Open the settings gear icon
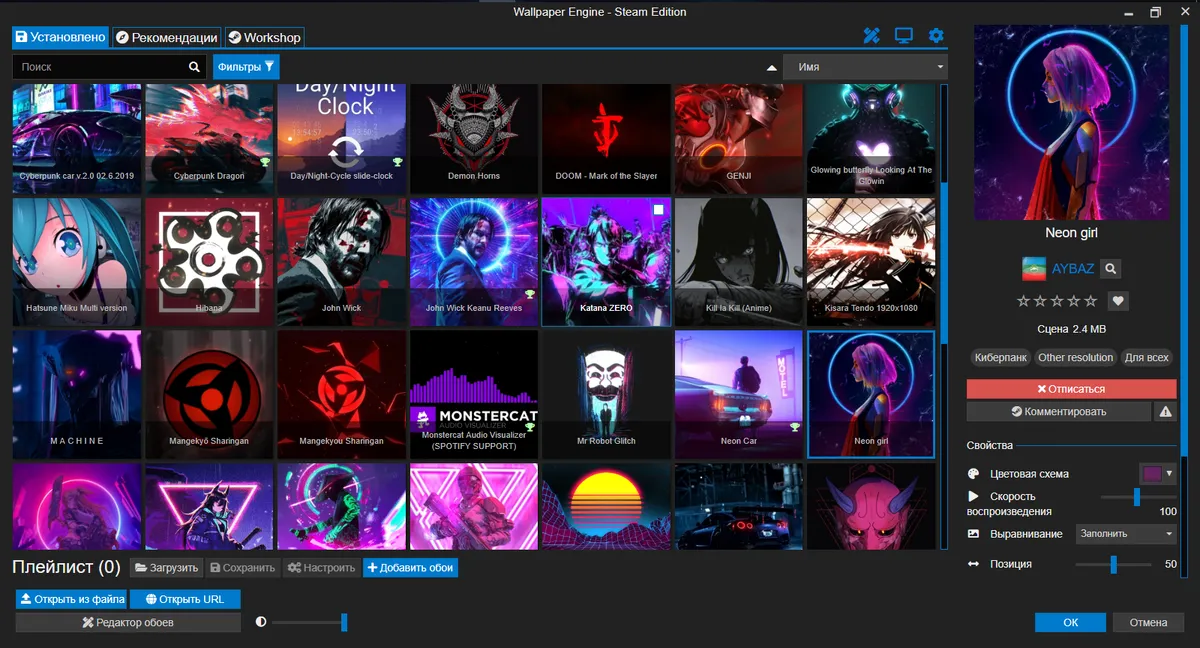This screenshot has width=1200, height=648. point(936,36)
